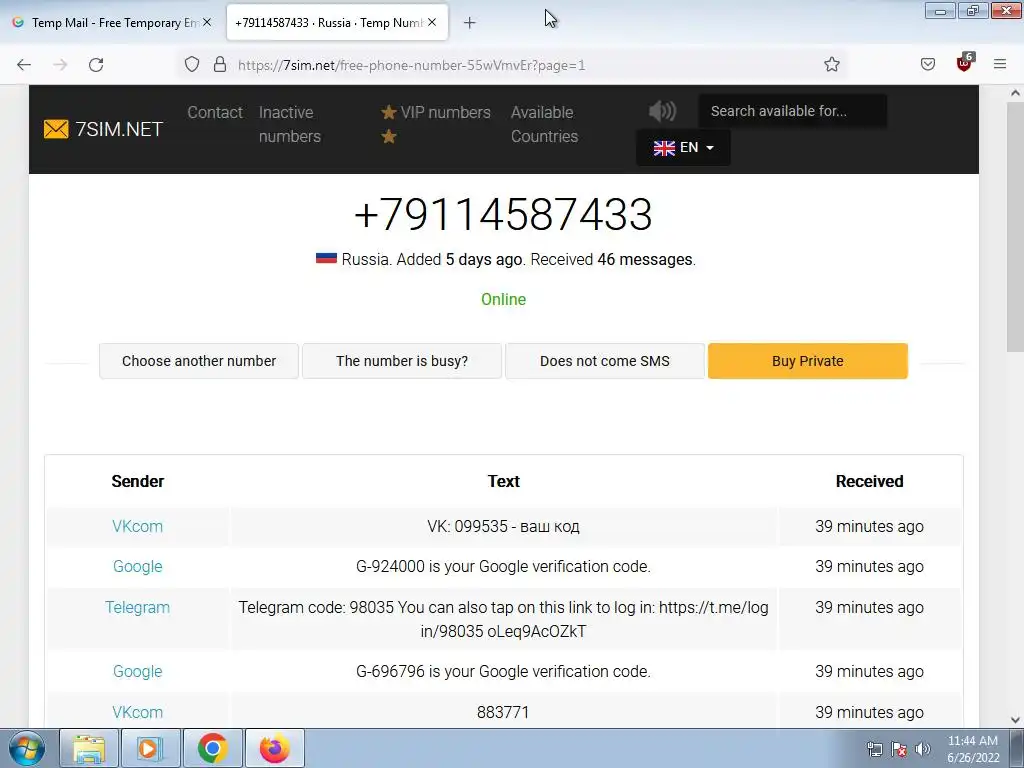Click the Received column header
The width and height of the screenshot is (1024, 768).
coord(869,481)
